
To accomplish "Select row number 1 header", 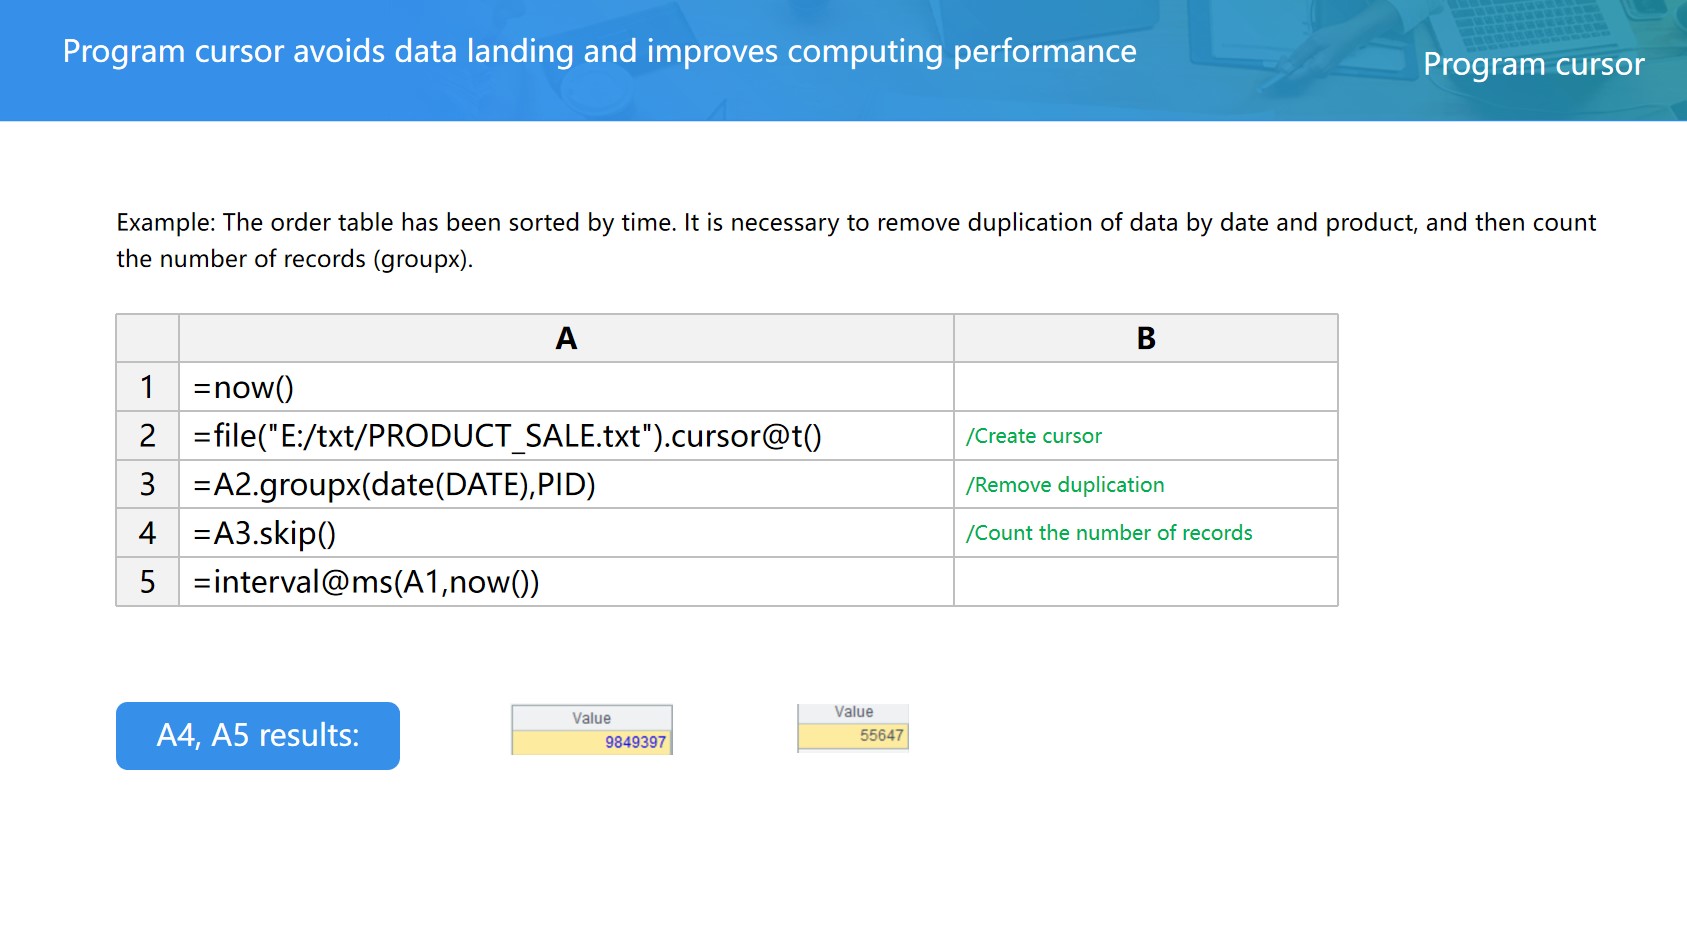I will pos(147,387).
